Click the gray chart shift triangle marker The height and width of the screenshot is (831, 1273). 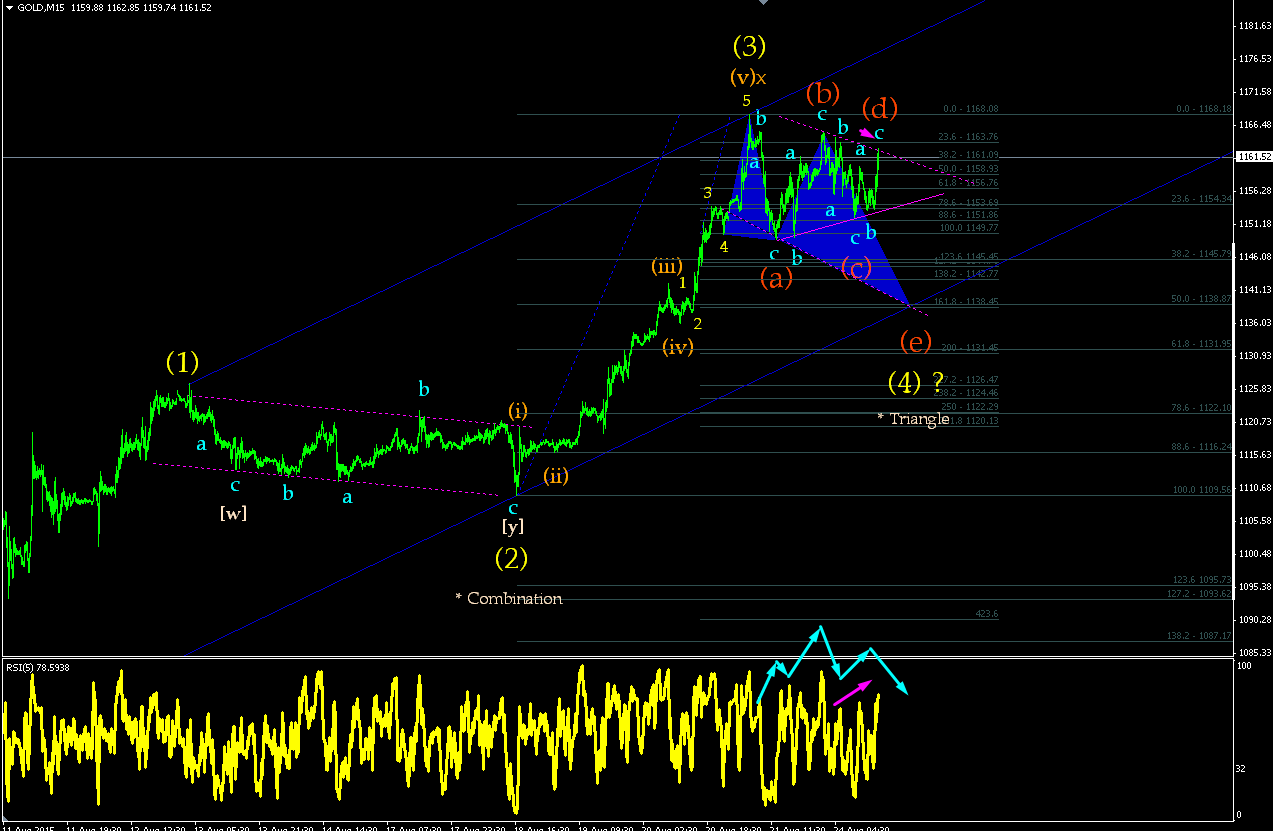pyautogui.click(x=764, y=3)
